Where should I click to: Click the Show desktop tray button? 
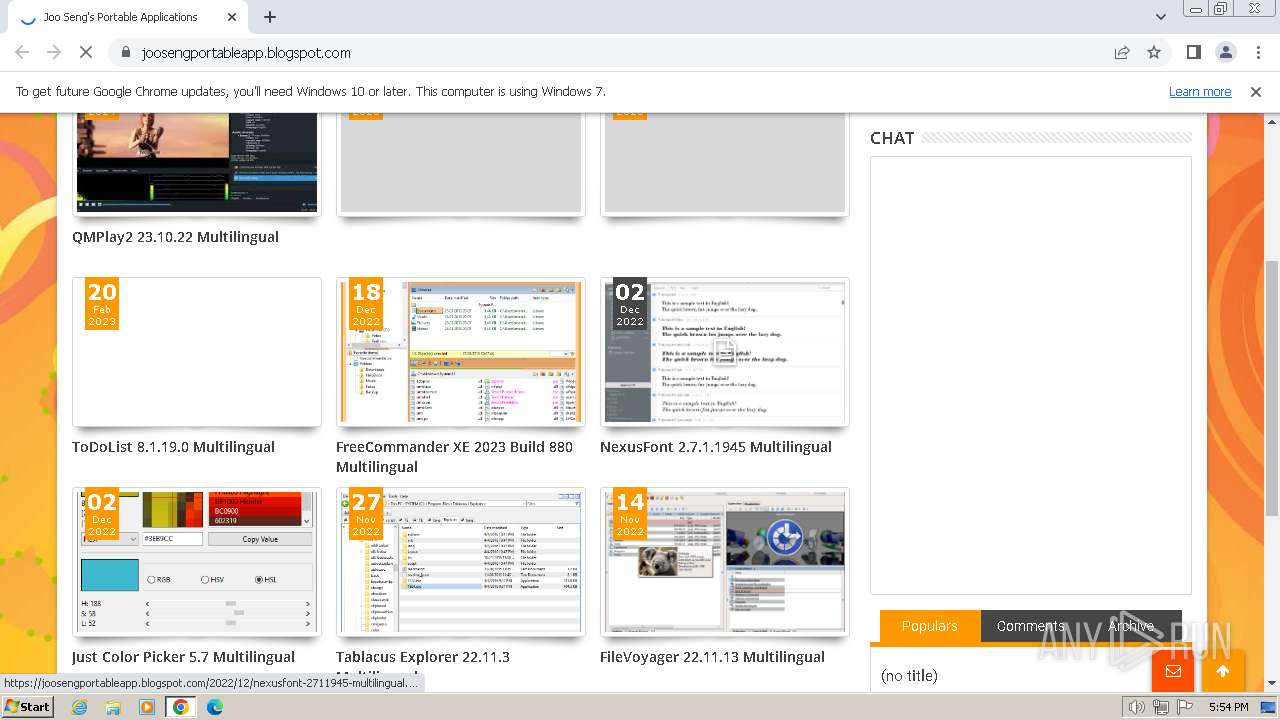coord(1268,707)
